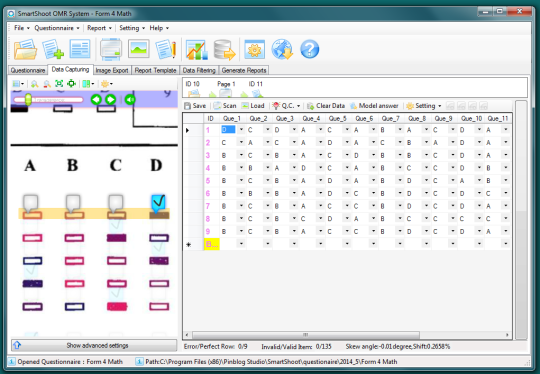Open the bar chart report icon
The height and width of the screenshot is (374, 540).
point(197,50)
